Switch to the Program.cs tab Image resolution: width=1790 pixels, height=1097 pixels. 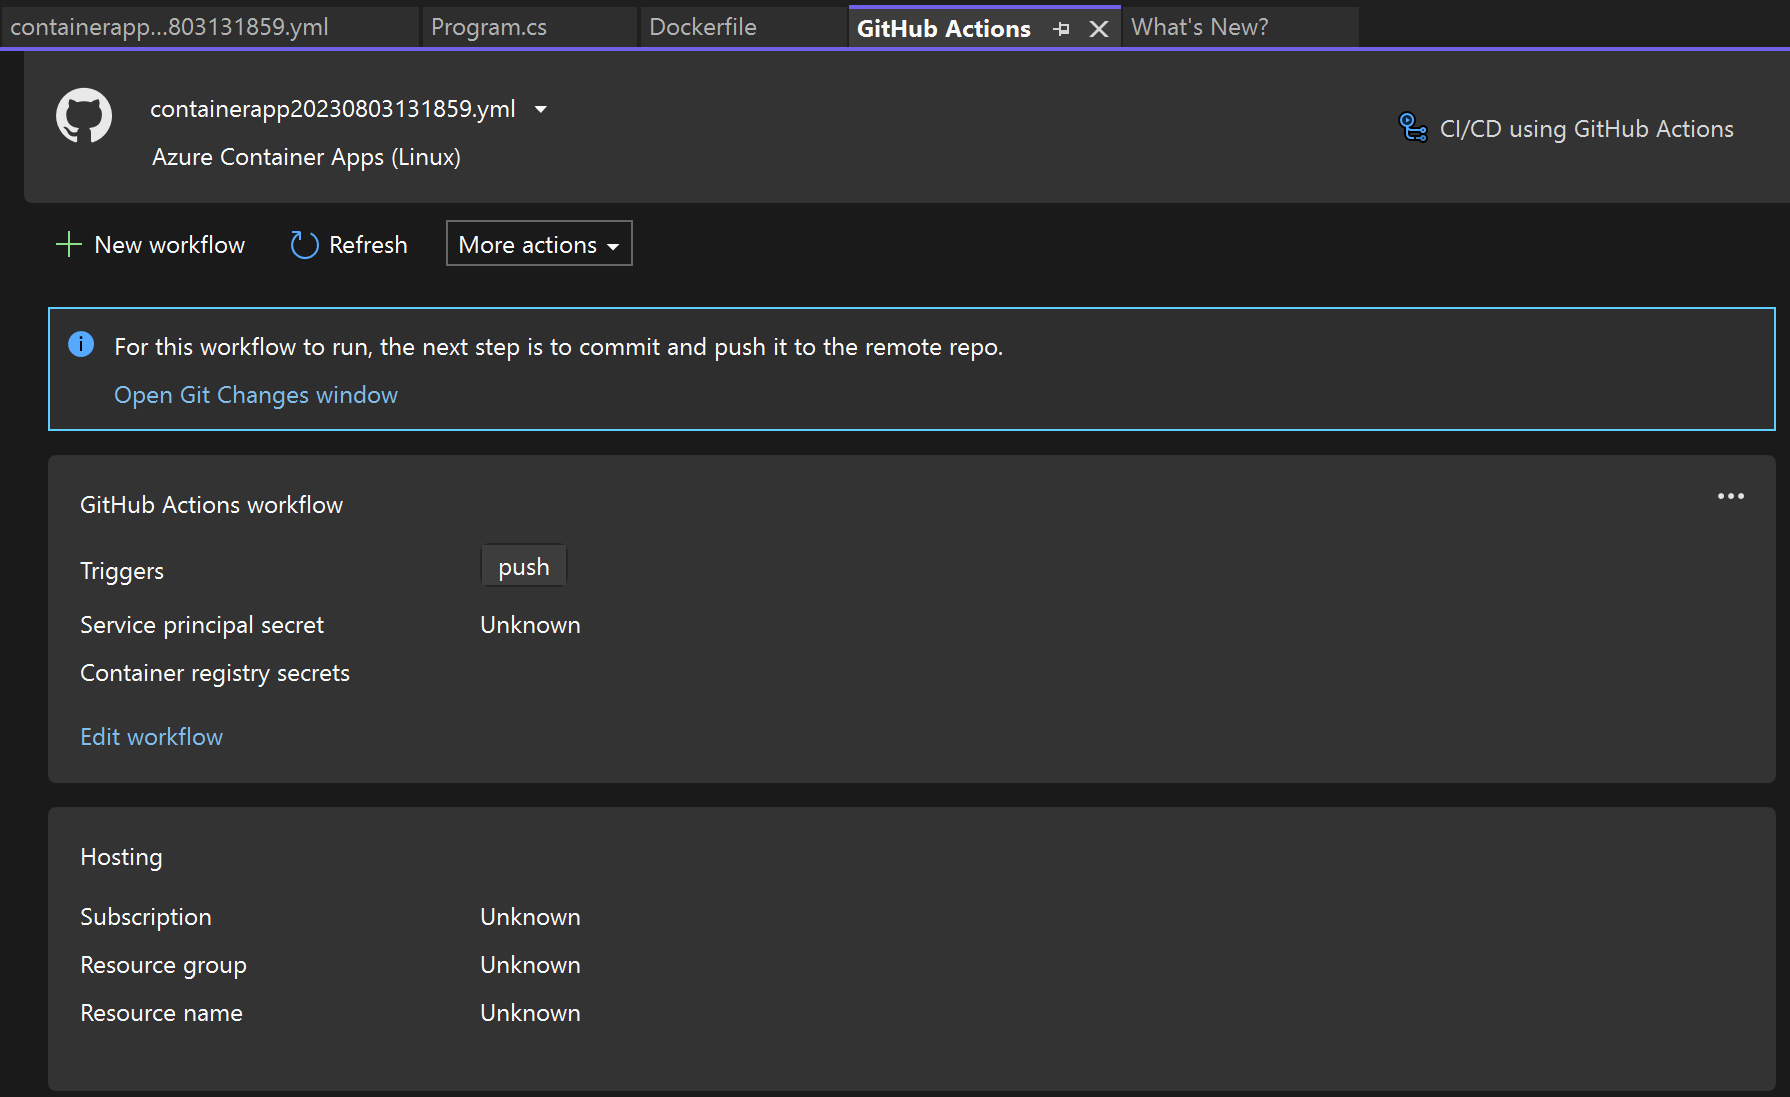coord(489,27)
